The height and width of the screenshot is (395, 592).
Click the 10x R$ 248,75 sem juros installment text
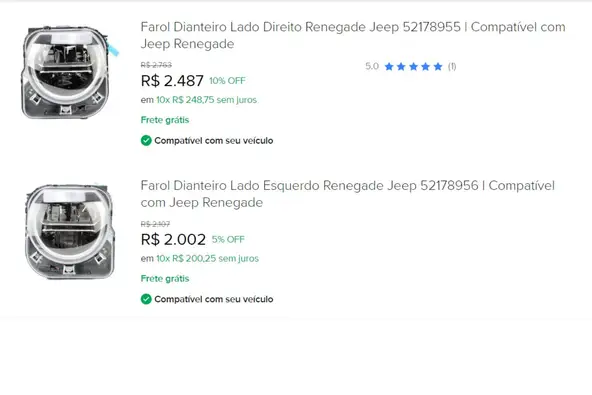(x=207, y=100)
